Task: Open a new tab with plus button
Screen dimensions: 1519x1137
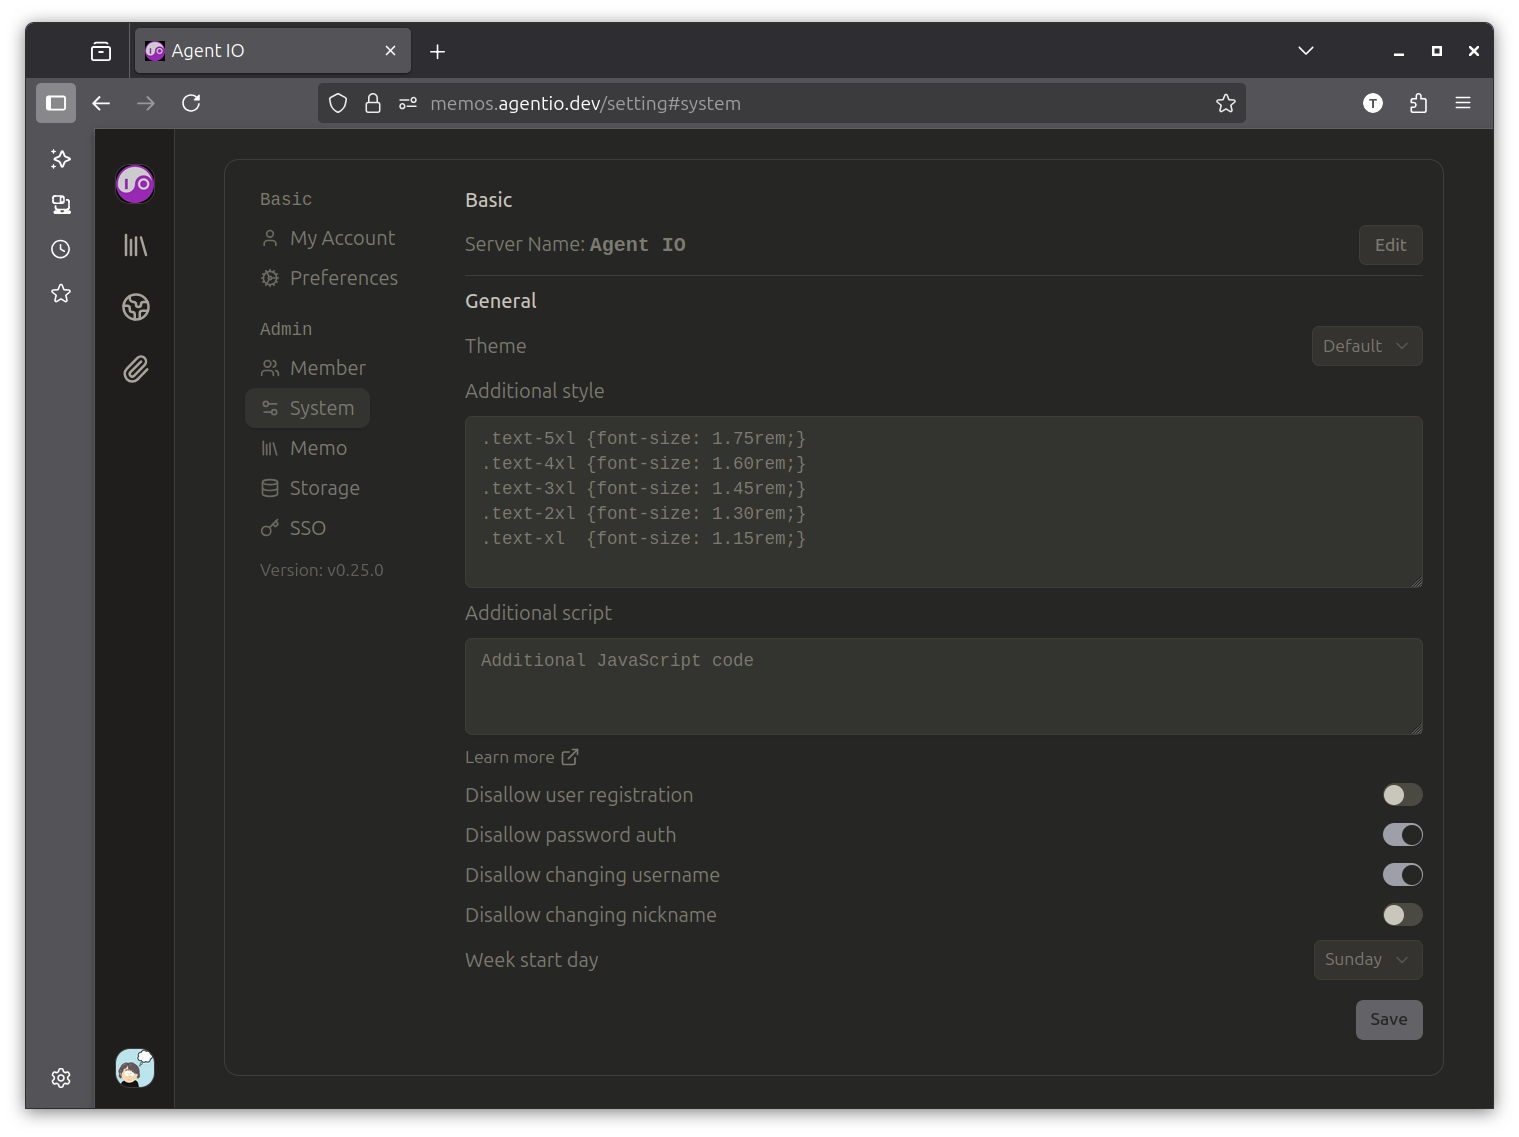Action: [437, 51]
